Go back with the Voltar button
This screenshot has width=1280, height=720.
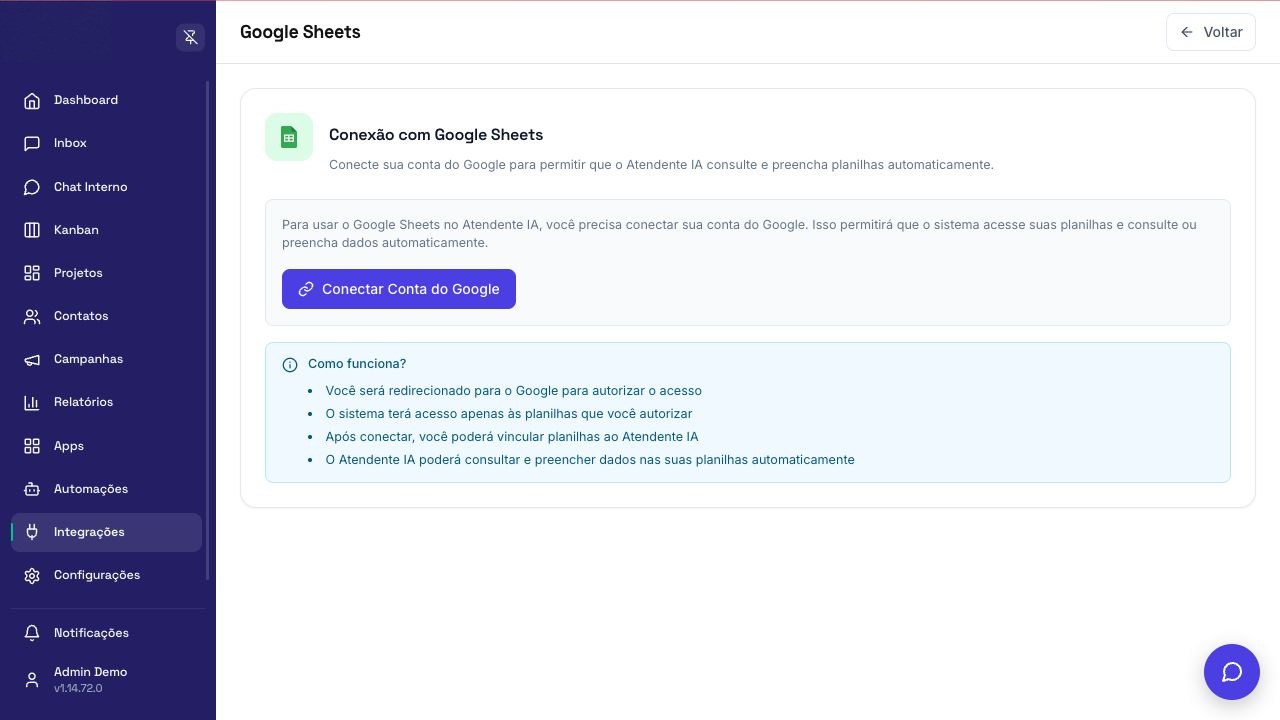(1211, 32)
